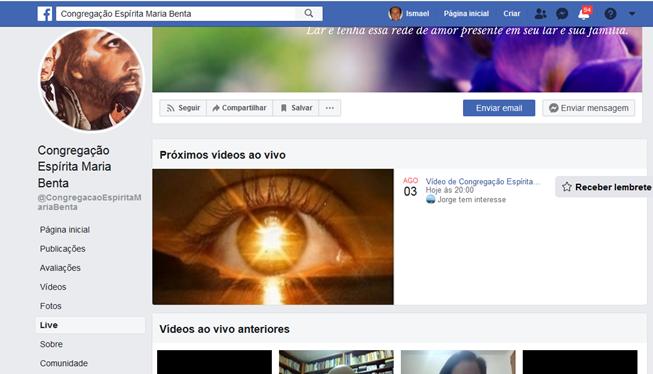Click Criar in the top bar
The image size is (653, 374).
coord(511,14)
